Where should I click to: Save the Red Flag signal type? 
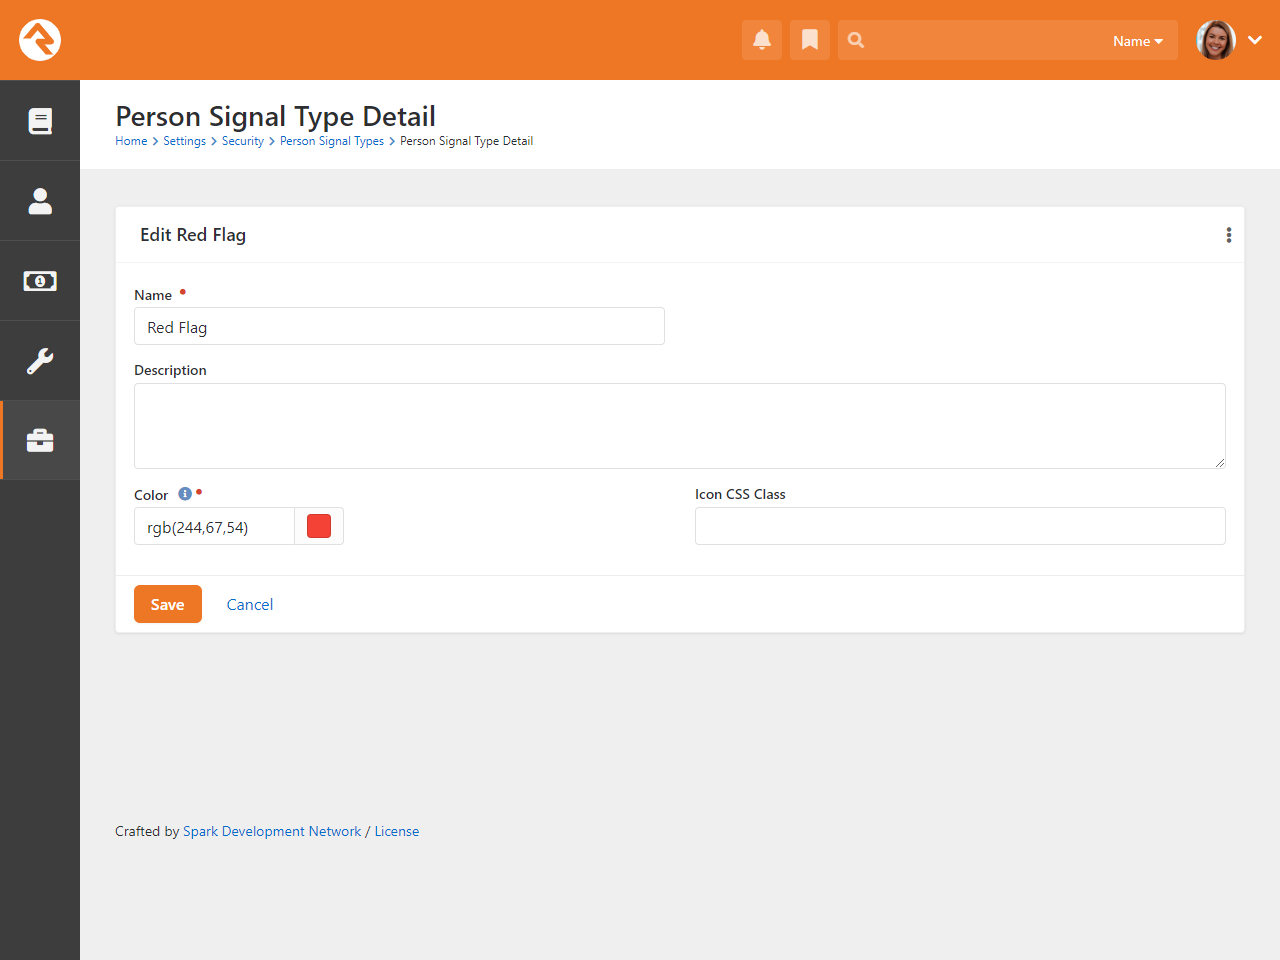tap(168, 604)
